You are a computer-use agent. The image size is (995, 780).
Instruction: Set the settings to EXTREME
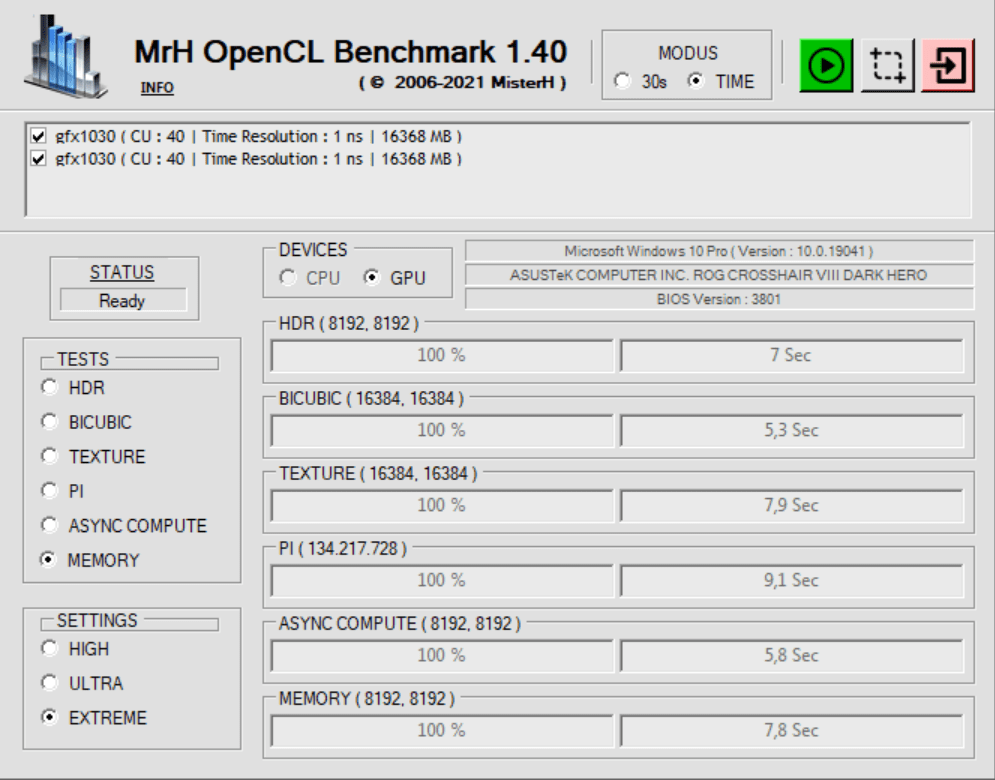(49, 717)
